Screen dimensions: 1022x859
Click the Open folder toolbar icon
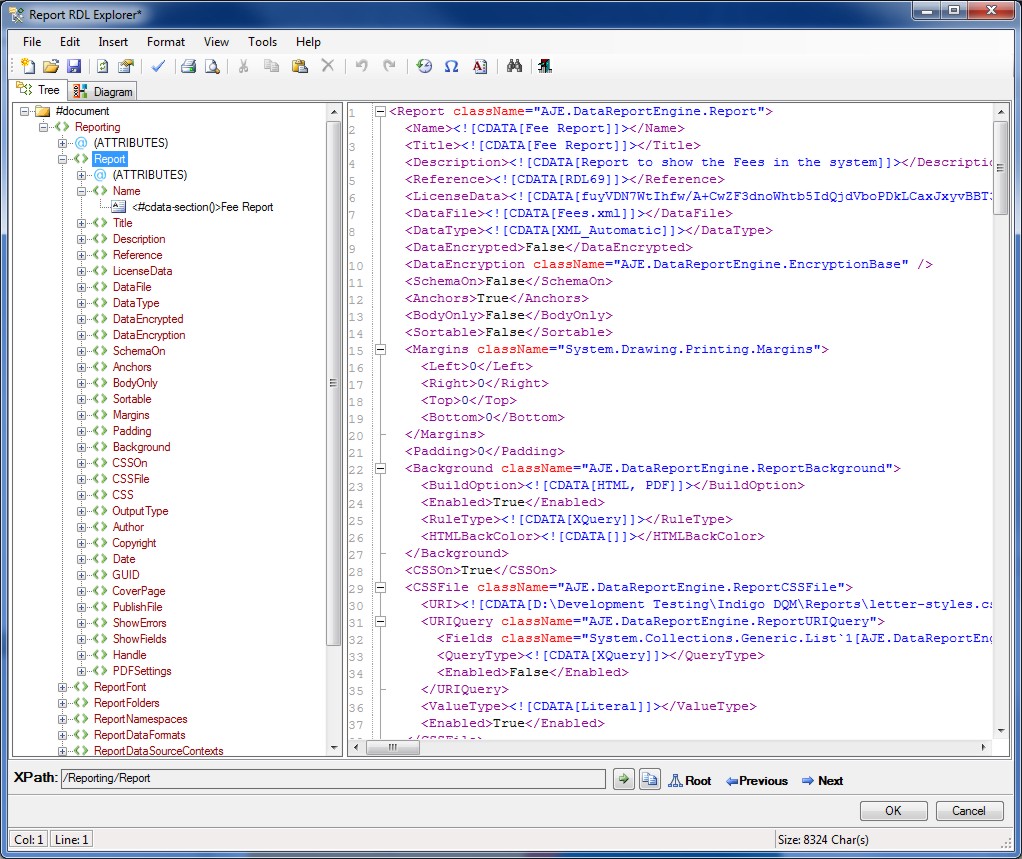[50, 67]
